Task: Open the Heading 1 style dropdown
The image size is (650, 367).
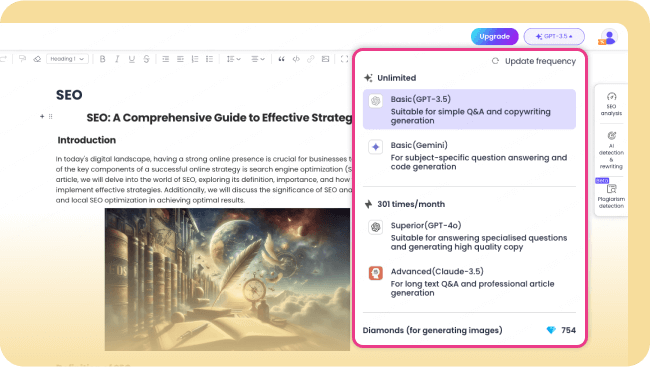Action: [67, 59]
